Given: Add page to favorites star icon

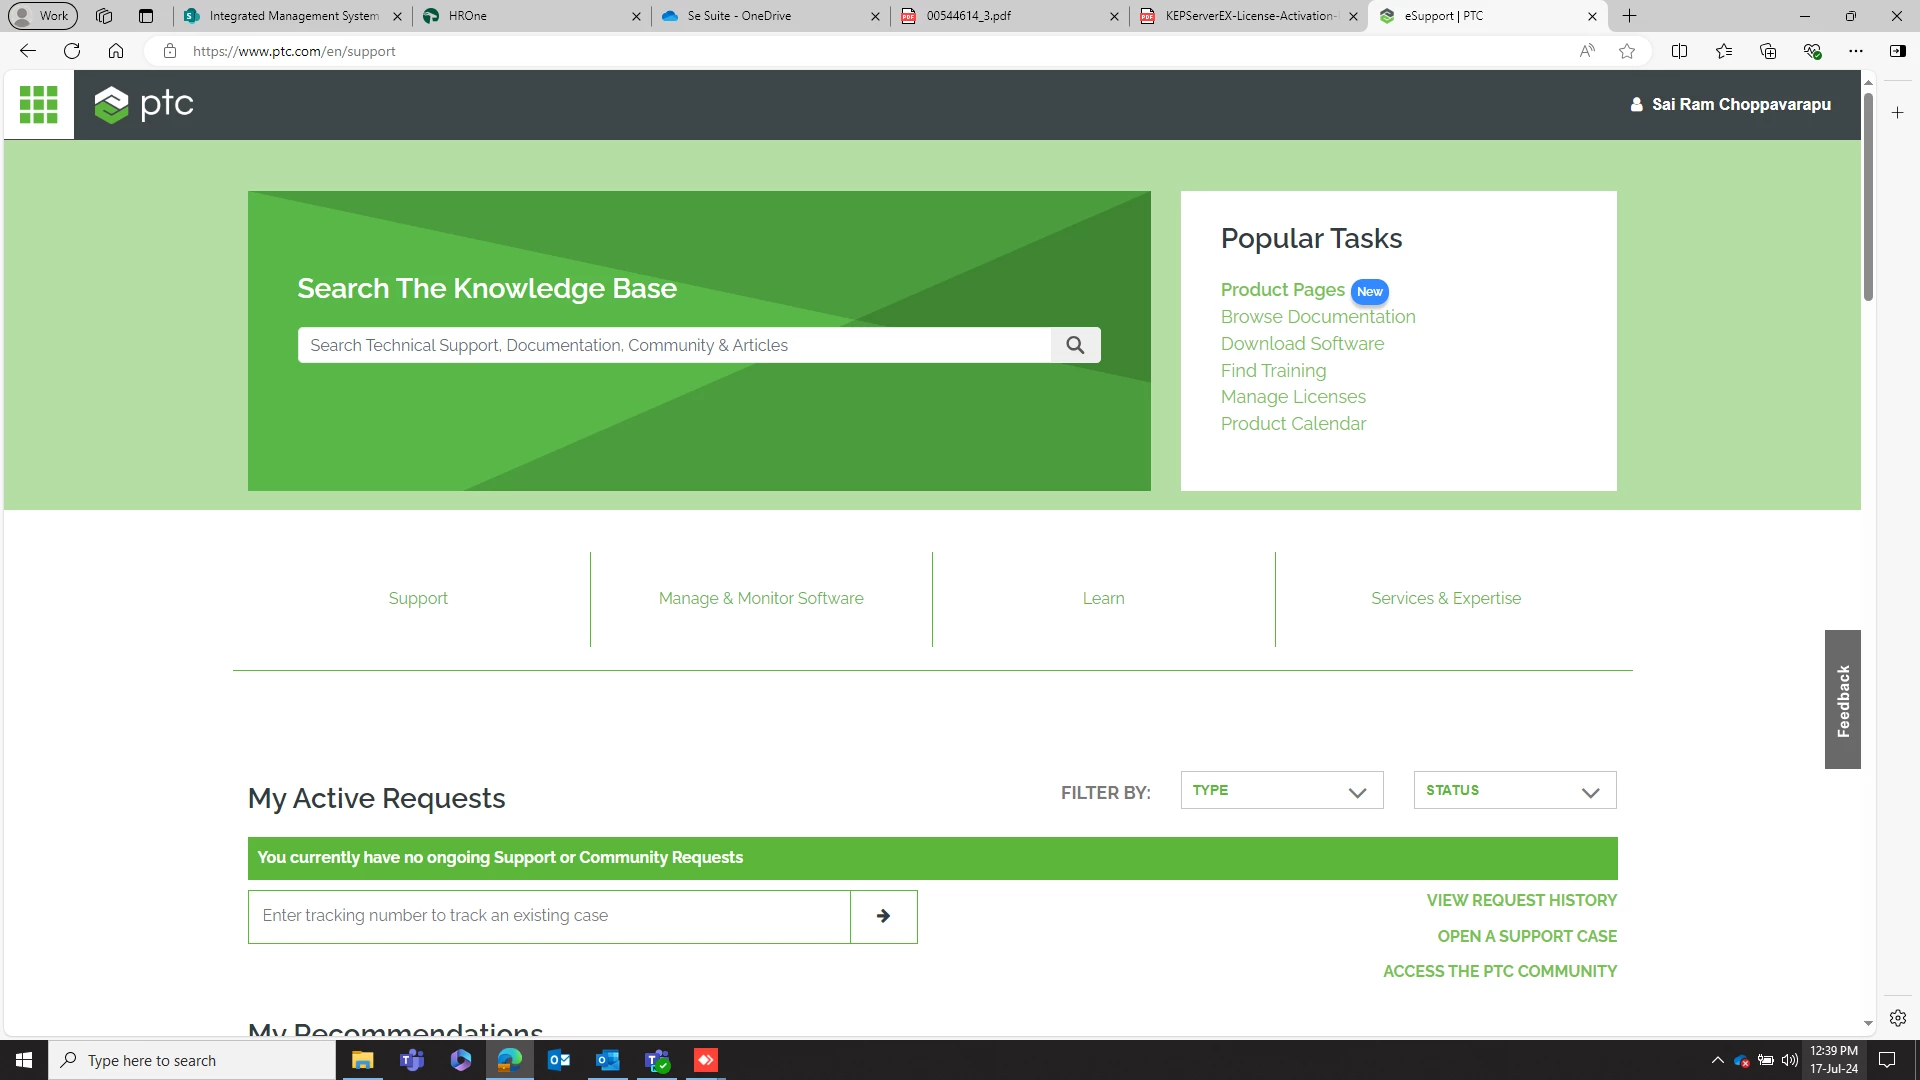Looking at the screenshot, I should tap(1627, 51).
